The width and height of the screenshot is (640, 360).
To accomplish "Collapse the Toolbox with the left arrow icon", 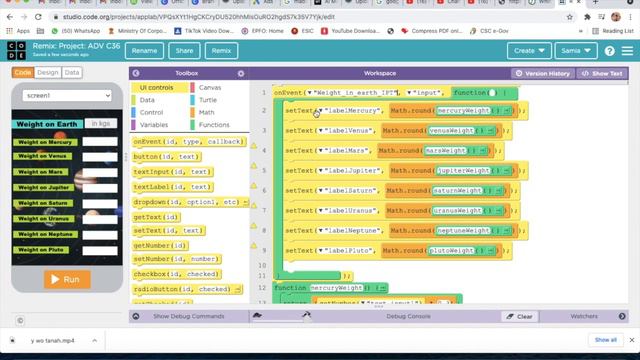I will pos(136,73).
